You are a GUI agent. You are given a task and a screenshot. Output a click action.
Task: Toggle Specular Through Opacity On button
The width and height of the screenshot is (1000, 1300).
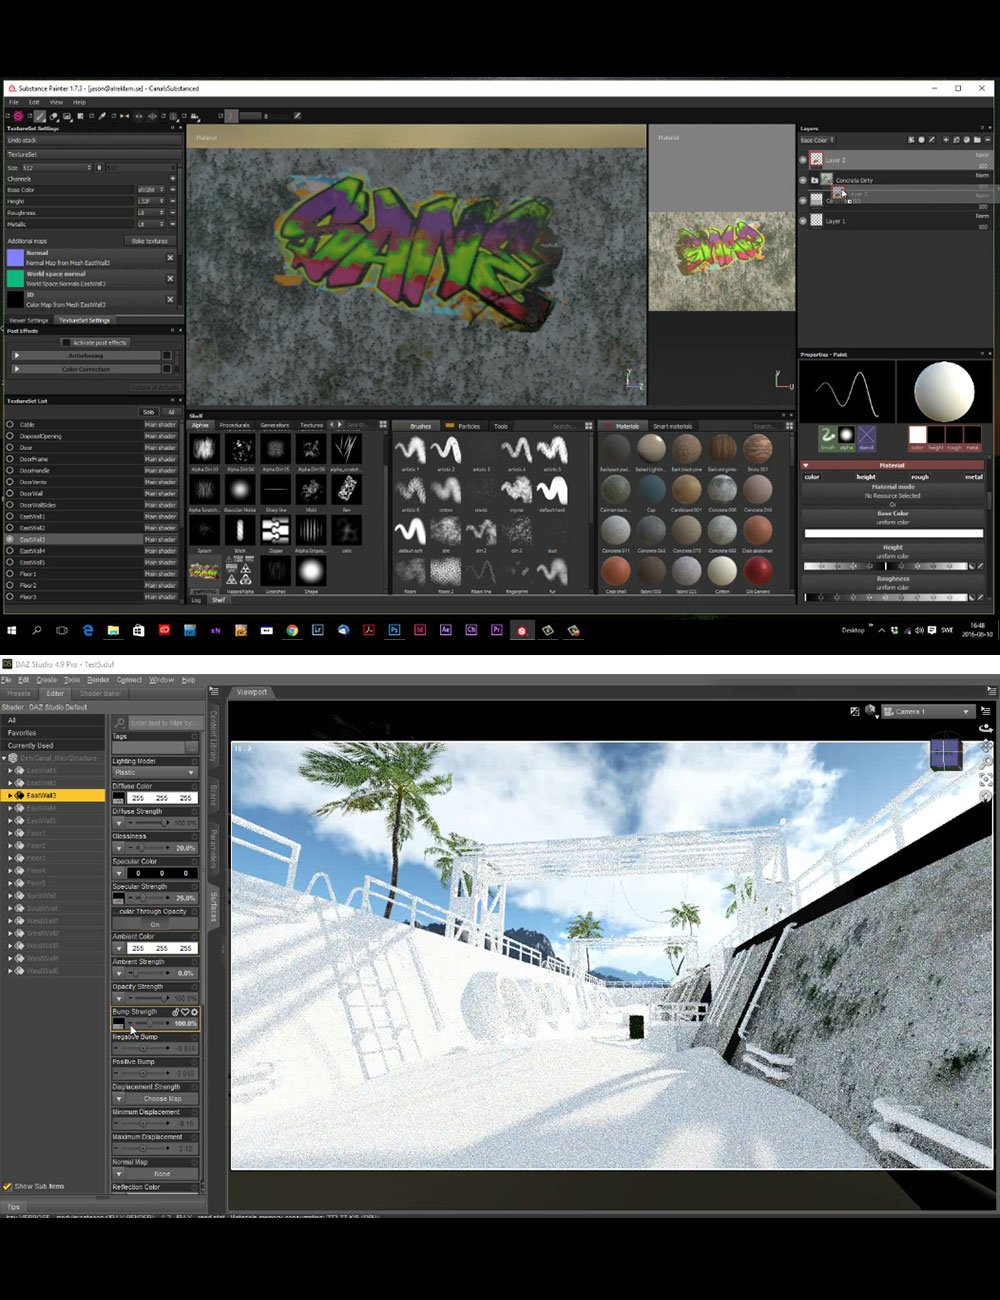[x=155, y=924]
